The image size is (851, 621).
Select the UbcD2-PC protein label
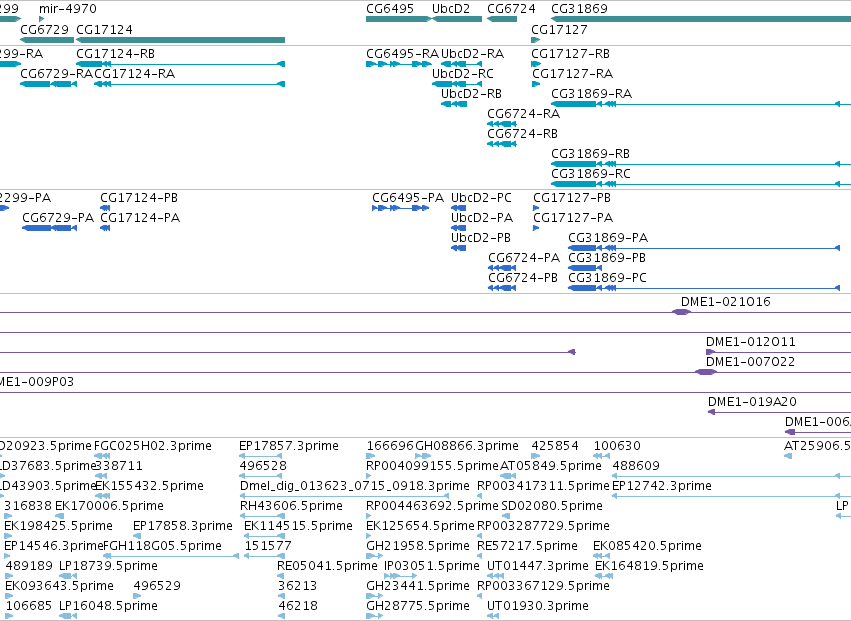(x=481, y=198)
